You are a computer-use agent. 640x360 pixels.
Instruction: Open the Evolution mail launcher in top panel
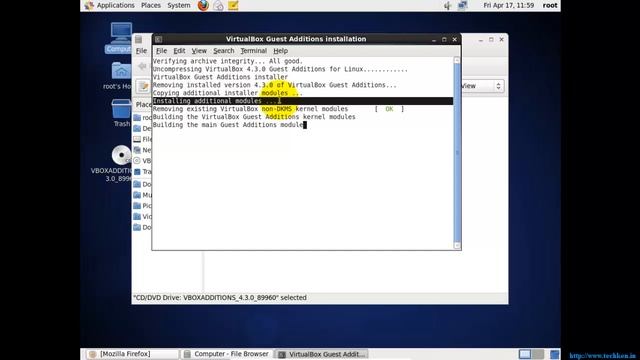[x=218, y=5]
